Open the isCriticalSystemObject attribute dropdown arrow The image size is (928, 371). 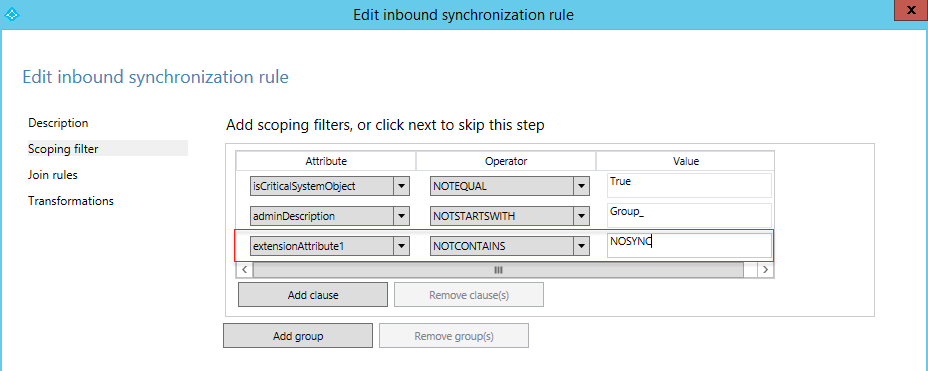[x=402, y=186]
